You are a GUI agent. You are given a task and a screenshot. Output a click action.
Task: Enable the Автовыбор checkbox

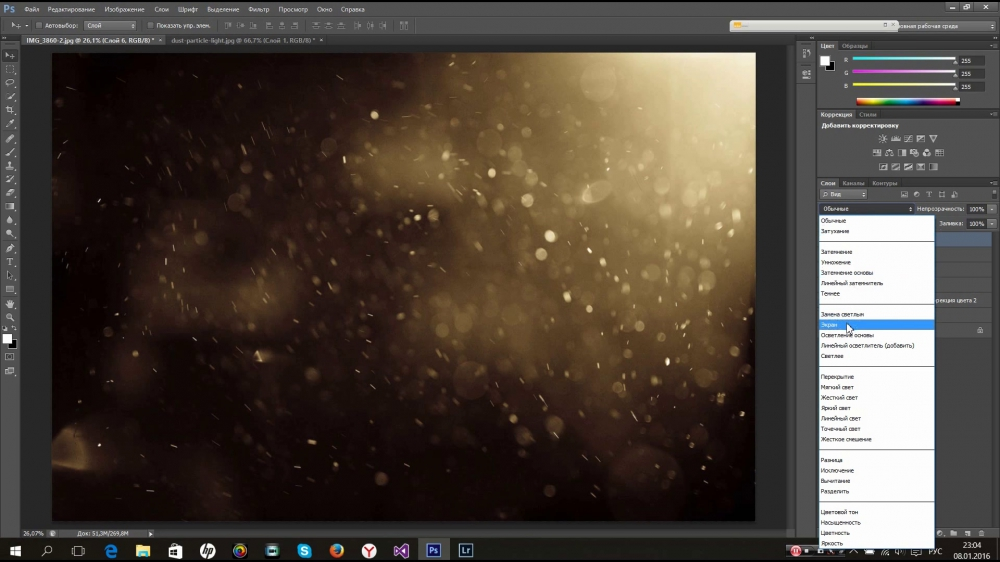tap(39, 25)
